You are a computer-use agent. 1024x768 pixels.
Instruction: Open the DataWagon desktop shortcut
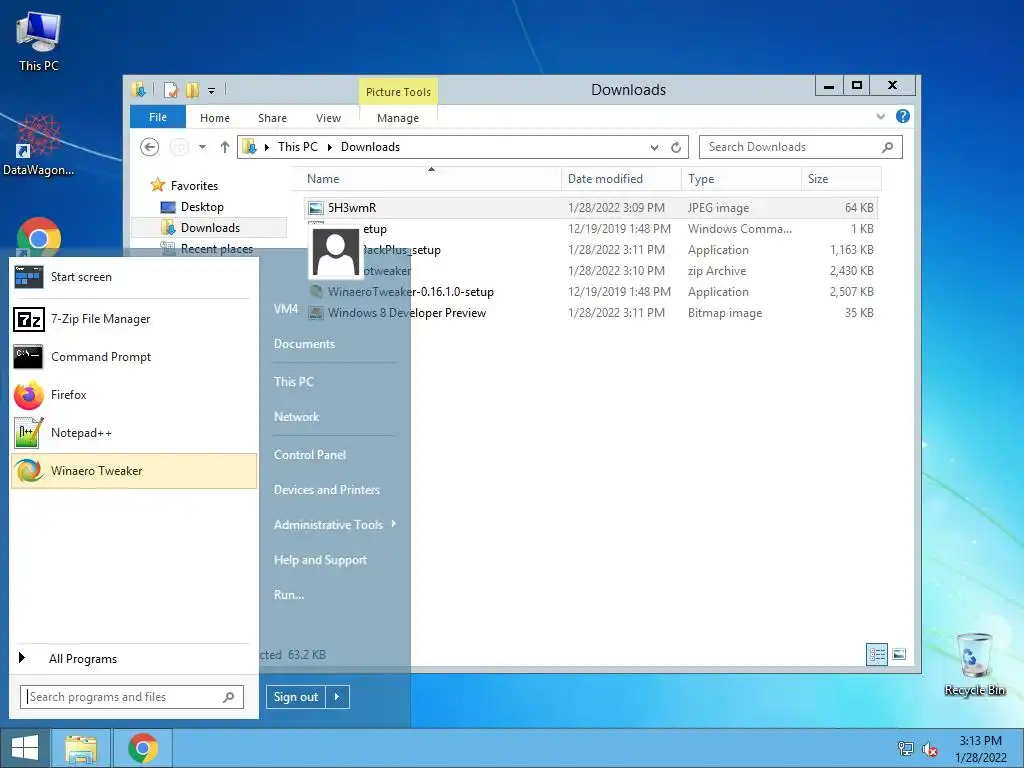click(38, 145)
